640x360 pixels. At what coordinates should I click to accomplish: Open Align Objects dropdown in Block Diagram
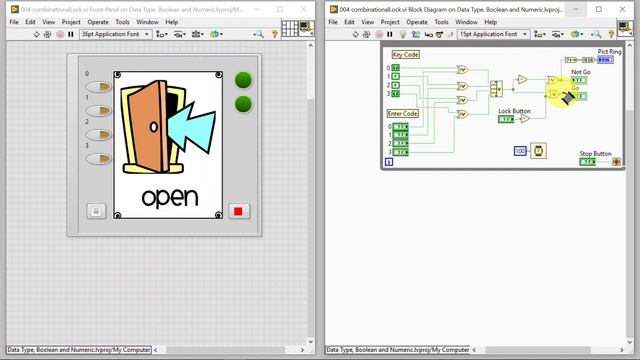[540, 34]
